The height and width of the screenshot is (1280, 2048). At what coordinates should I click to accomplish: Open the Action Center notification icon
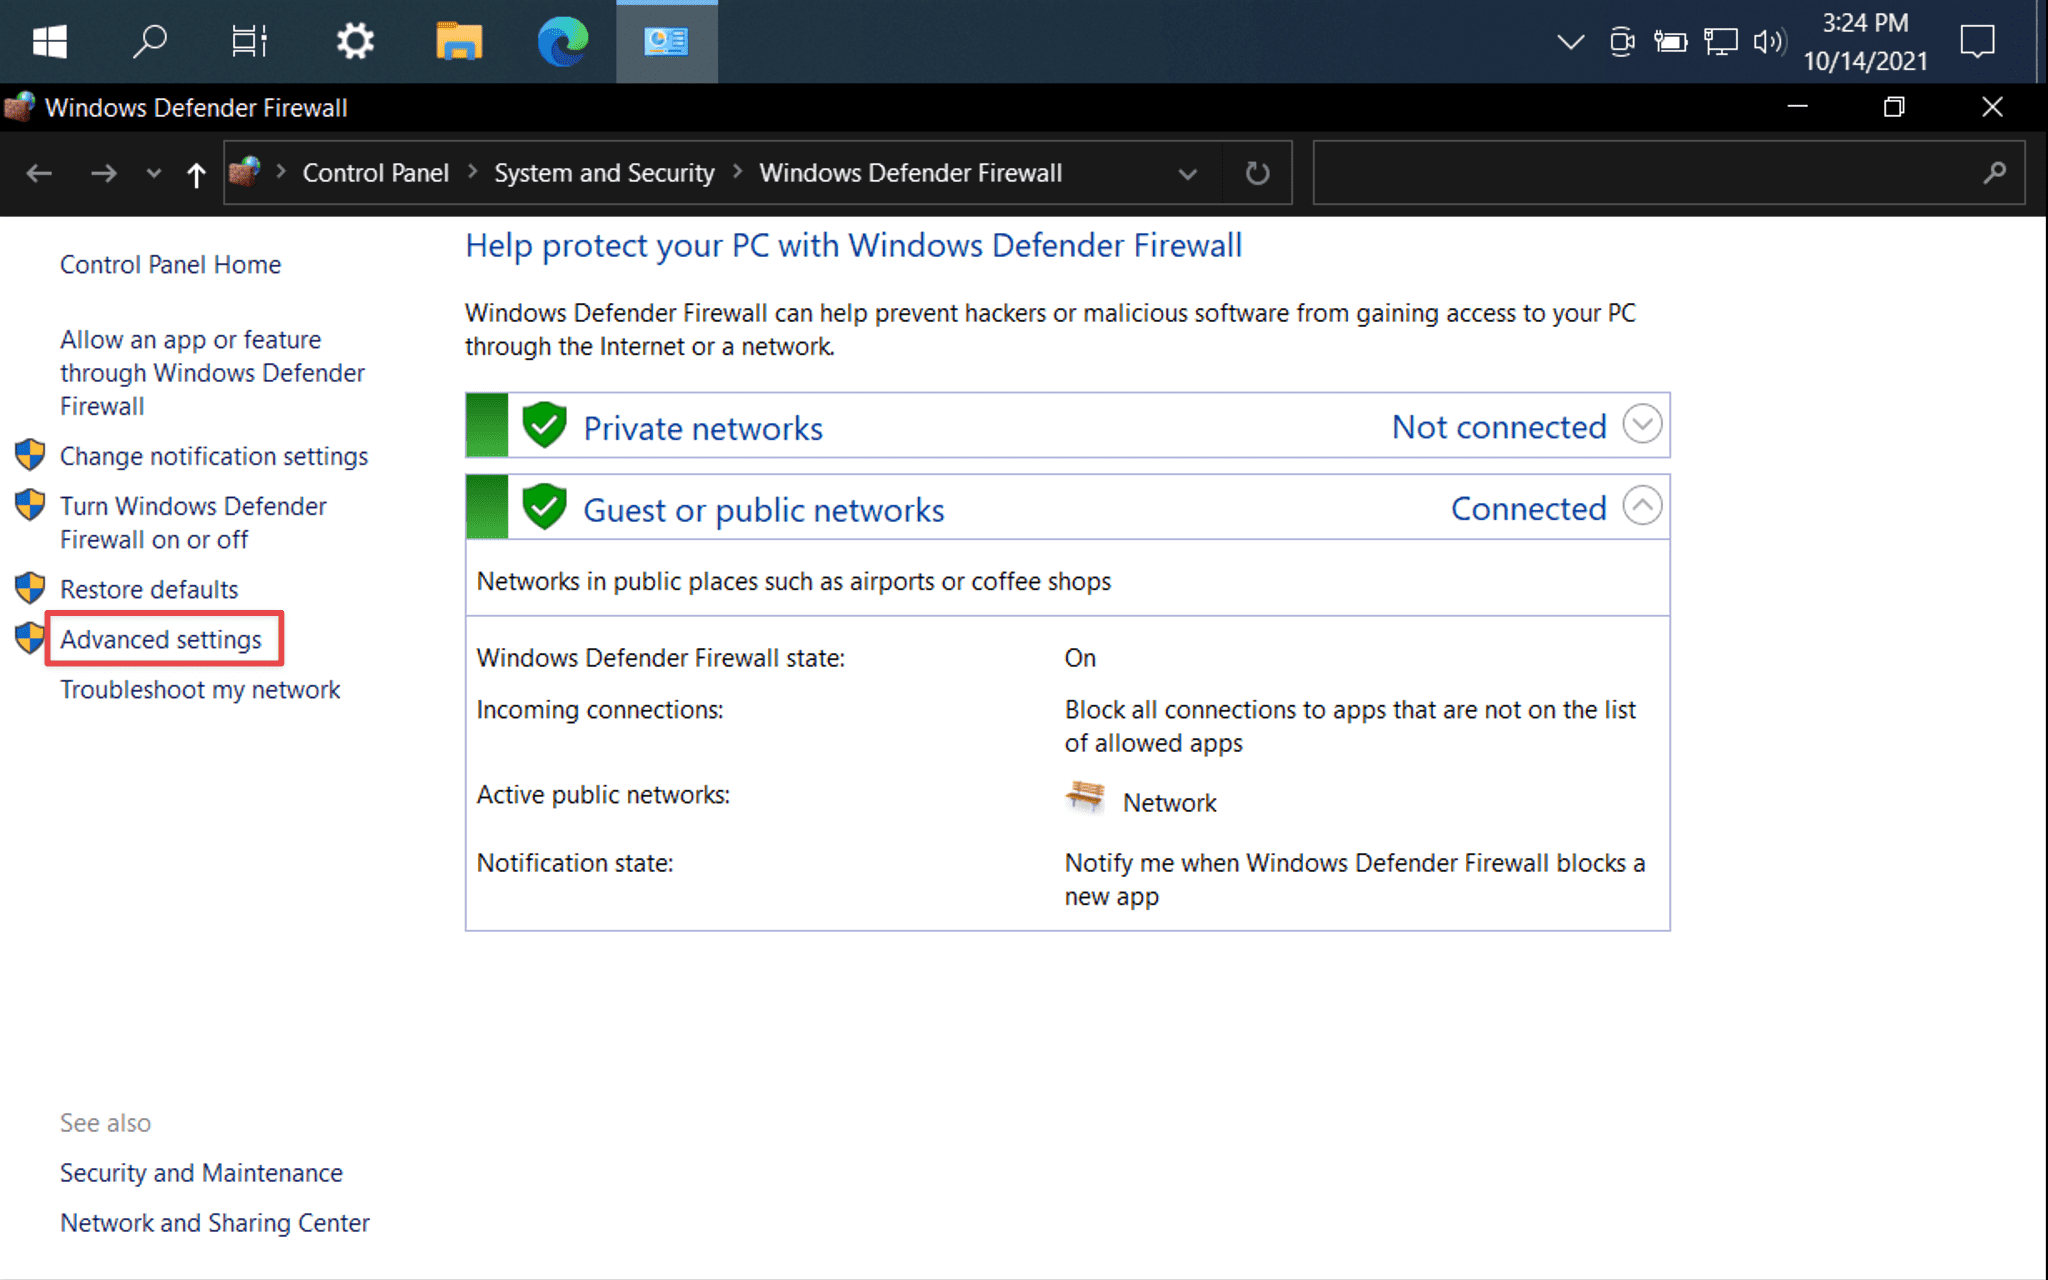coord(1977,42)
